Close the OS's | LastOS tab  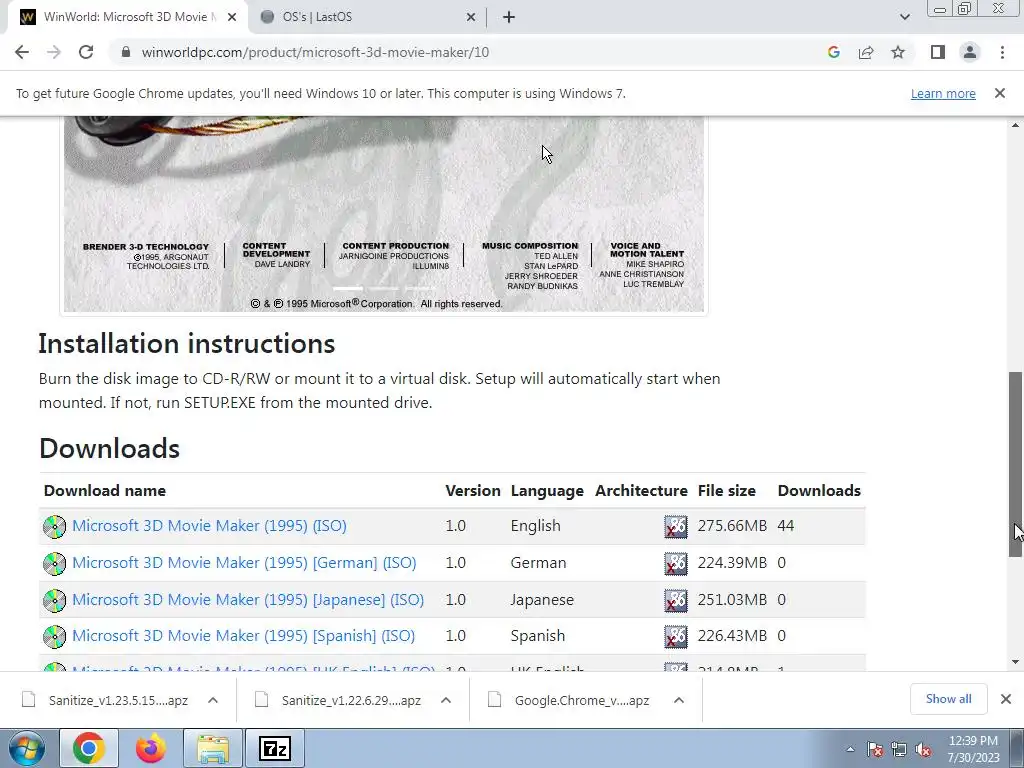[x=471, y=17]
